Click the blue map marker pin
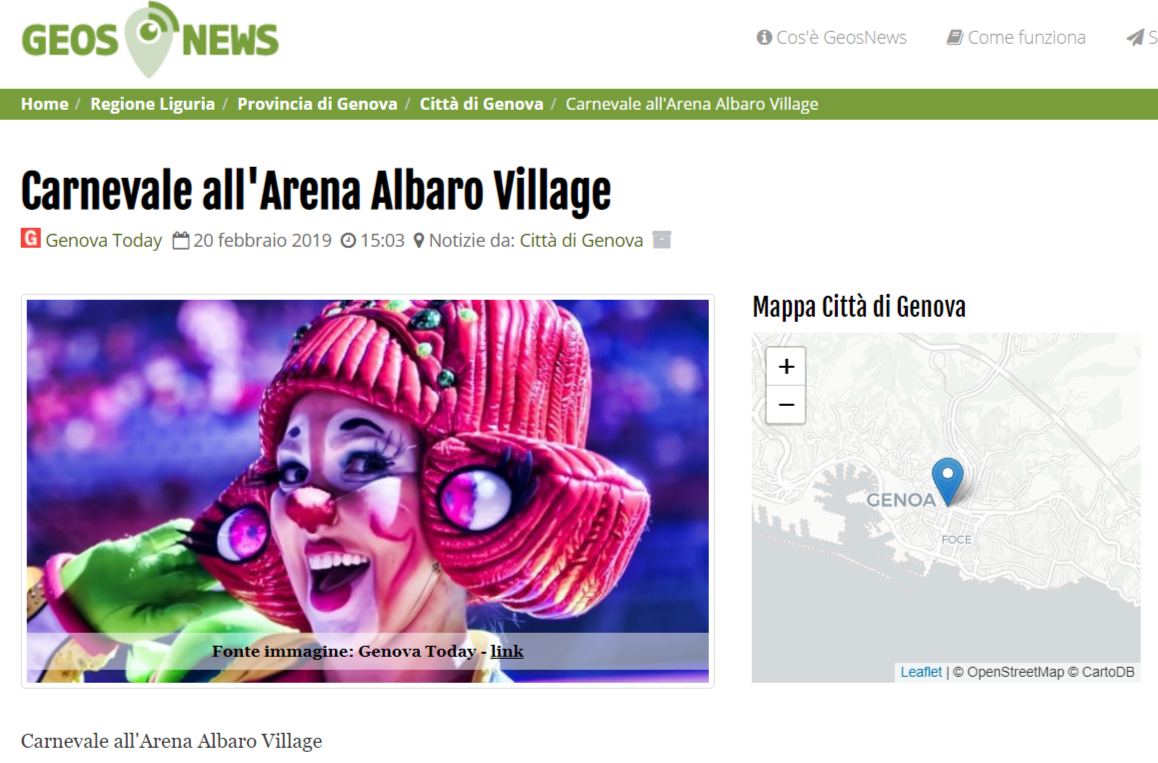This screenshot has width=1158, height=763. (948, 481)
